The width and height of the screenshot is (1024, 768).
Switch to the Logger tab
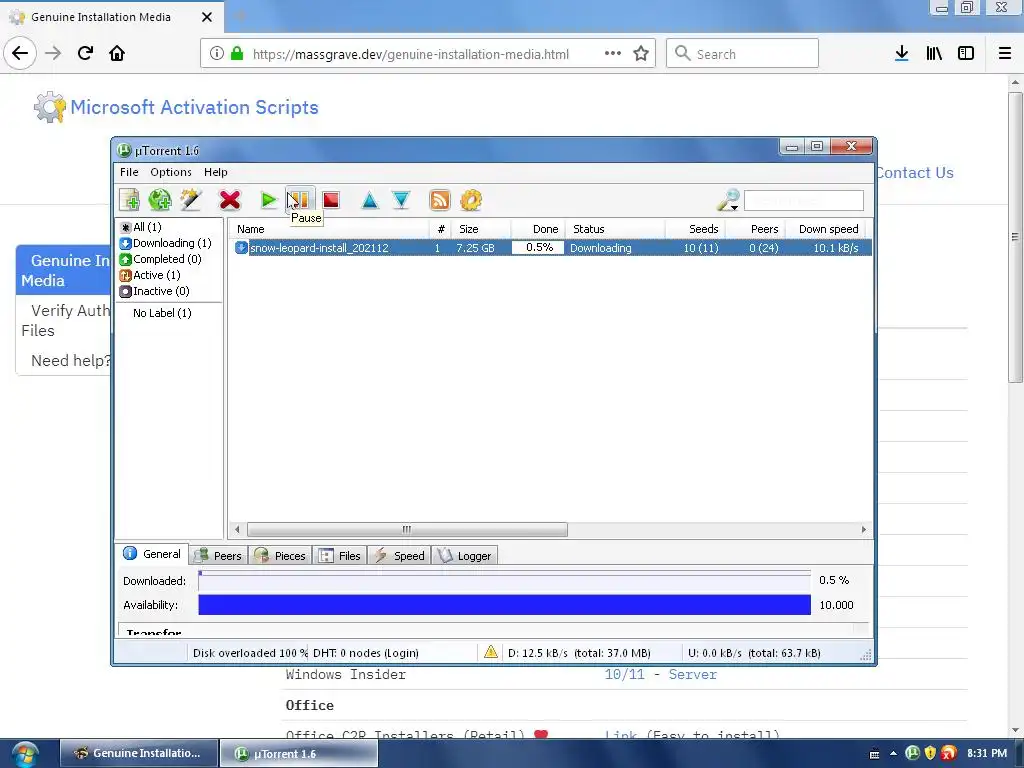pos(465,556)
